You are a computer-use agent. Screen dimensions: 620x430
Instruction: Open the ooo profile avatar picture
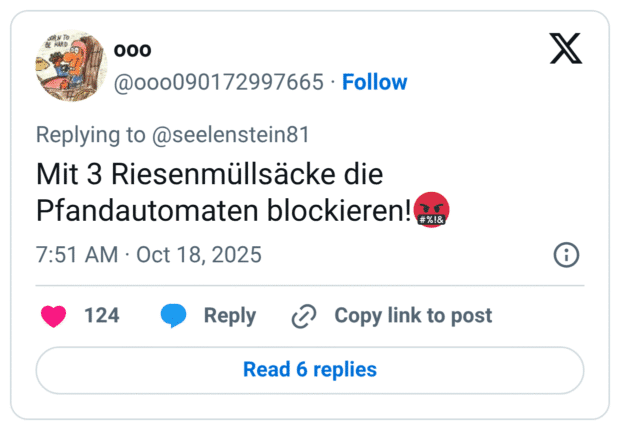[x=68, y=65]
